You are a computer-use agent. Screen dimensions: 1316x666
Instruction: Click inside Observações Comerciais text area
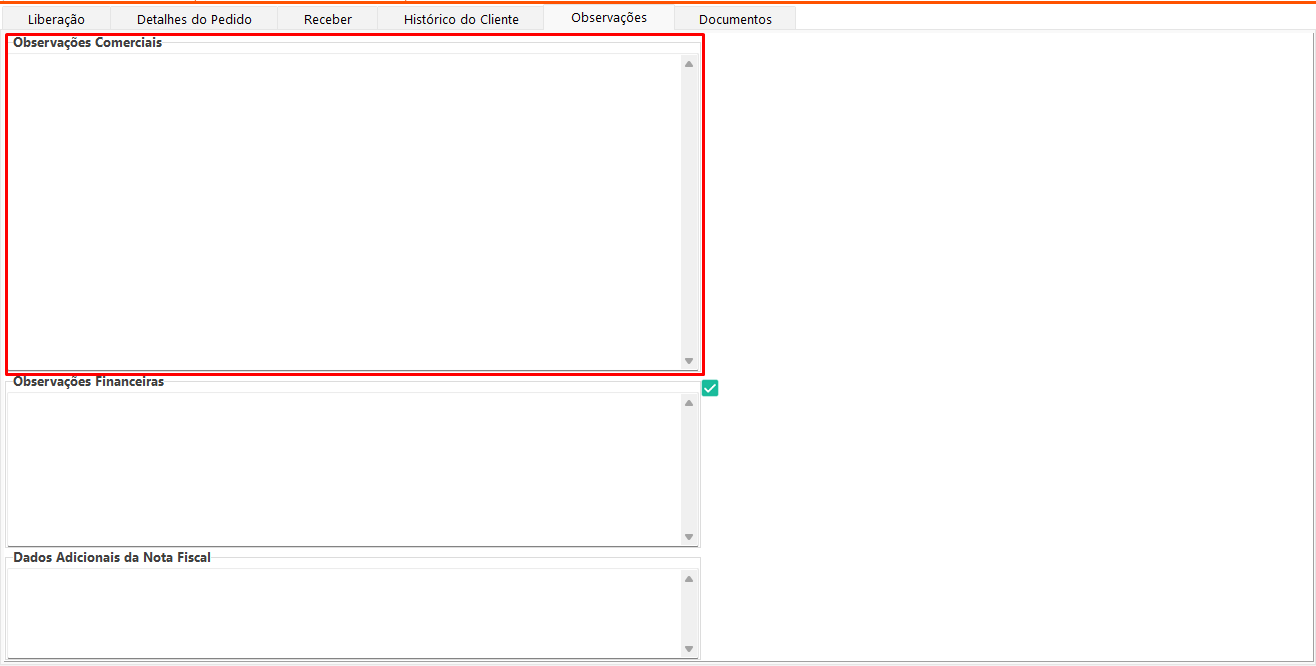[344, 211]
